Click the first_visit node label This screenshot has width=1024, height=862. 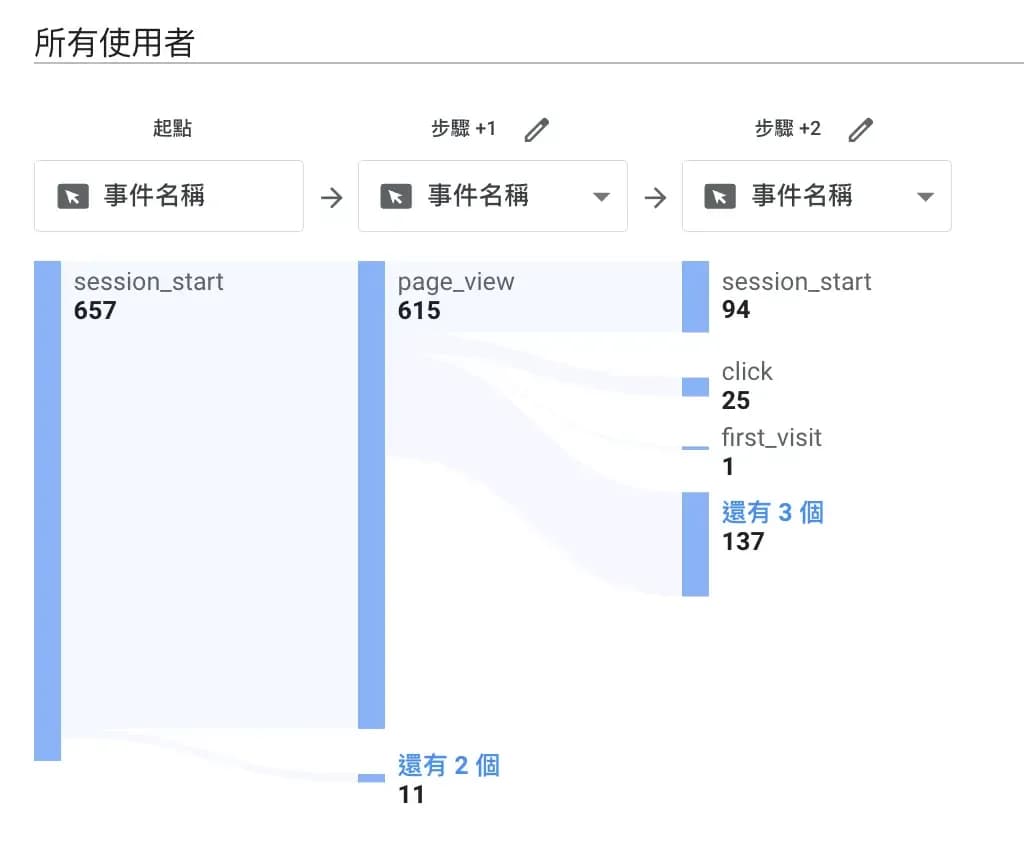pos(771,438)
